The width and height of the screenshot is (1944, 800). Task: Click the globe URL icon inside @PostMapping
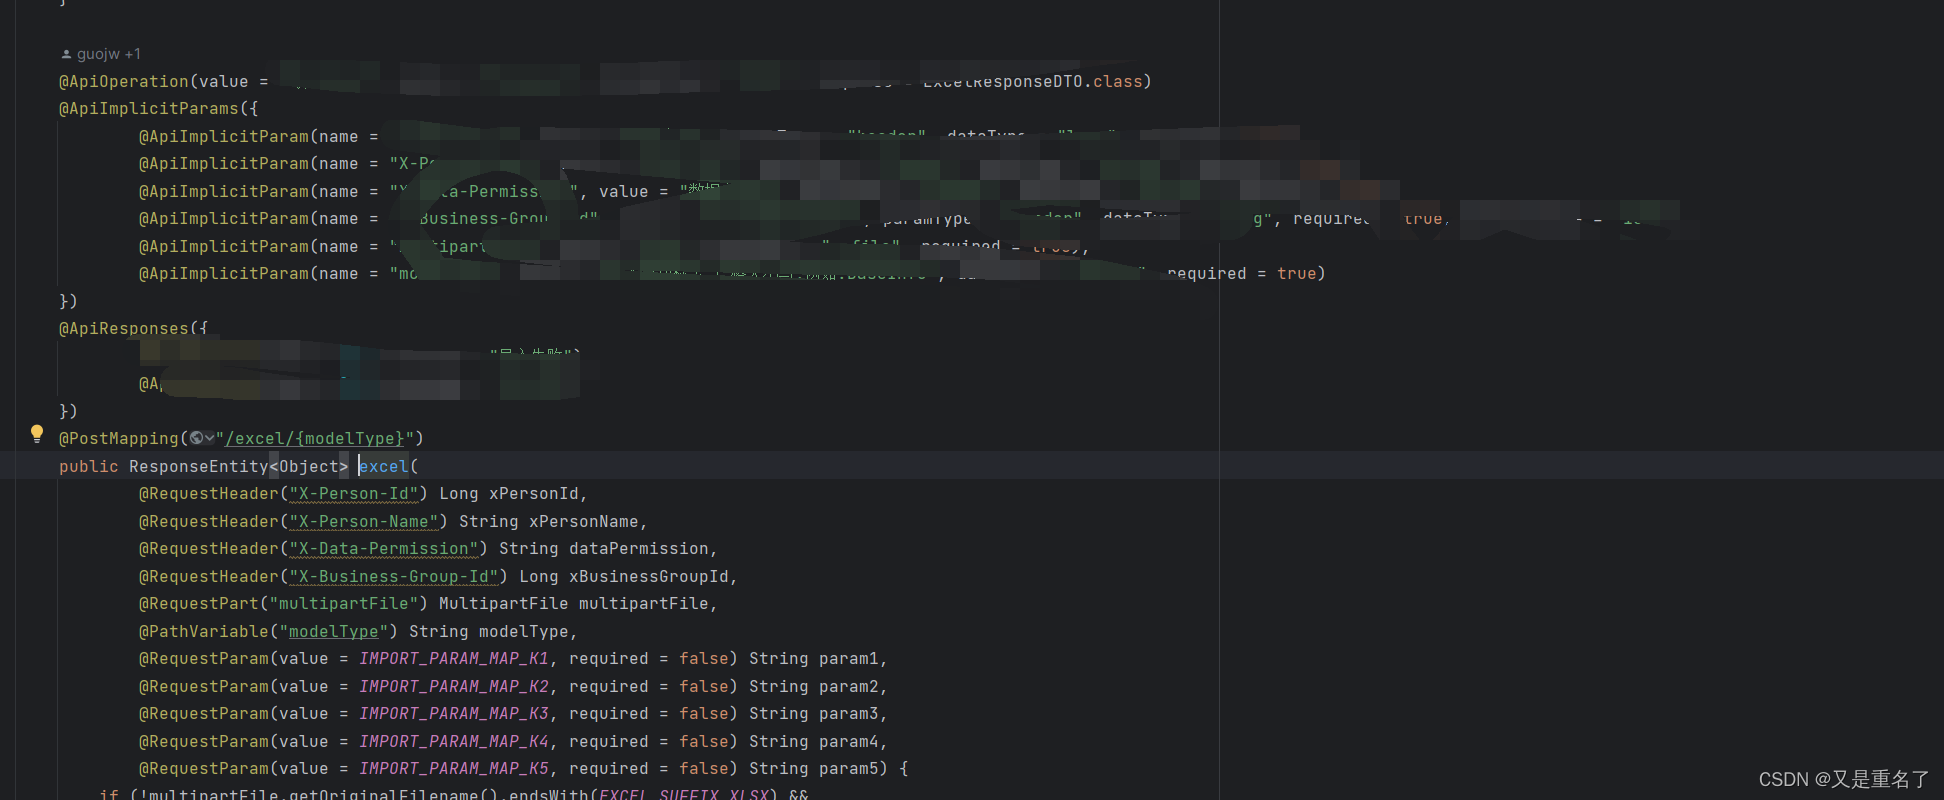196,438
